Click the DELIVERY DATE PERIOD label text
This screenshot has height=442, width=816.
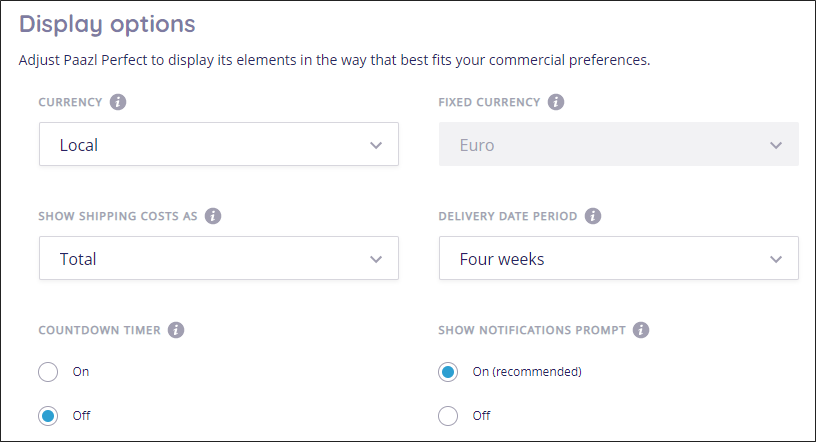508,216
